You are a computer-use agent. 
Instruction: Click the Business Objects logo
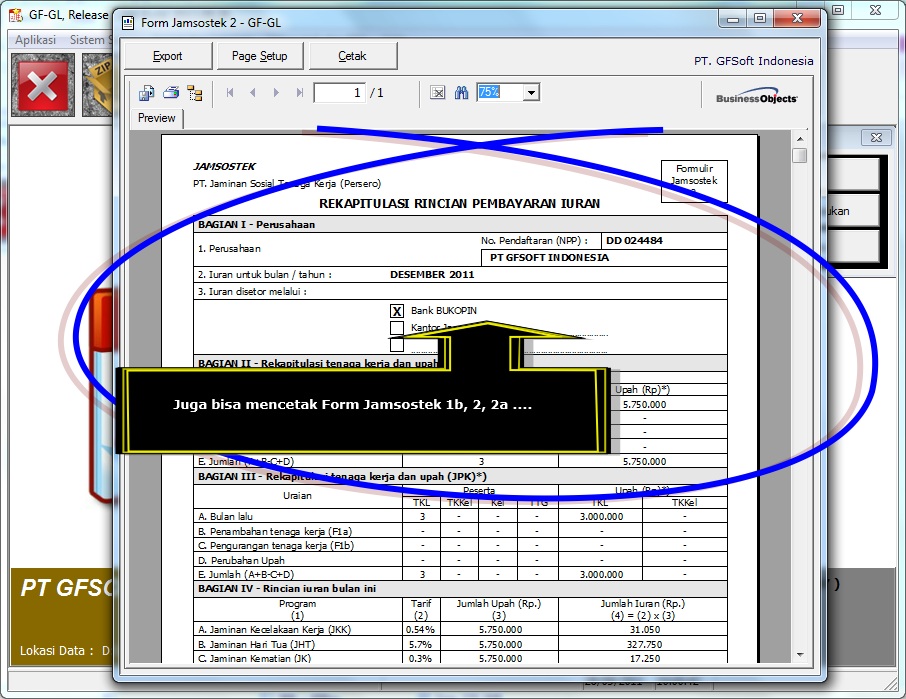pos(756,96)
